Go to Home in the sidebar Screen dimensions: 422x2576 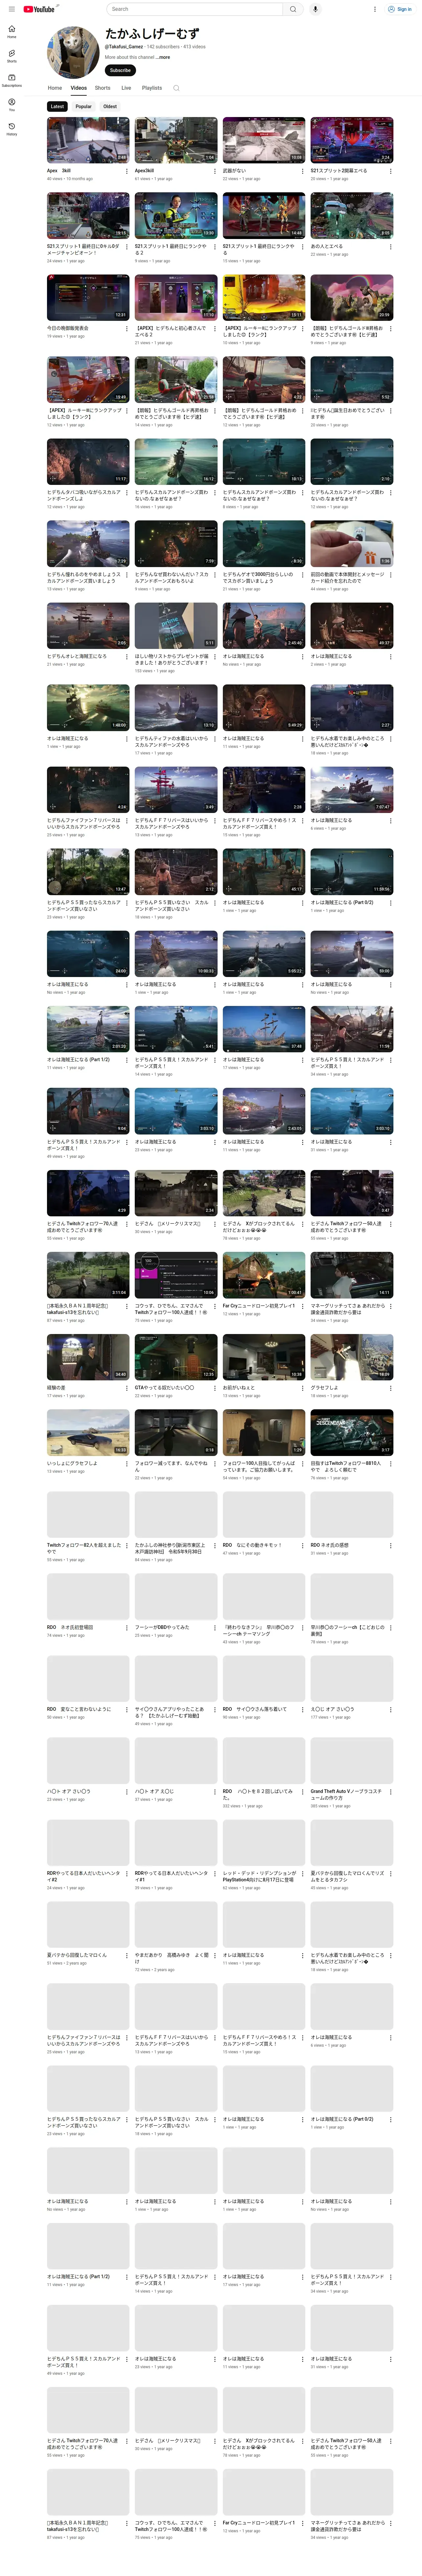point(12,31)
